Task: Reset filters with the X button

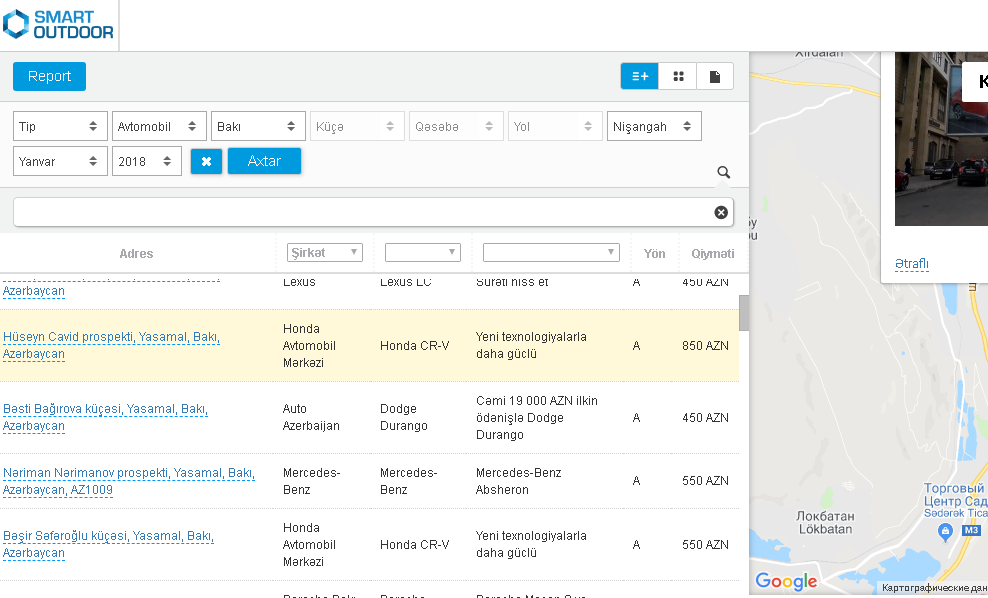Action: pyautogui.click(x=206, y=161)
